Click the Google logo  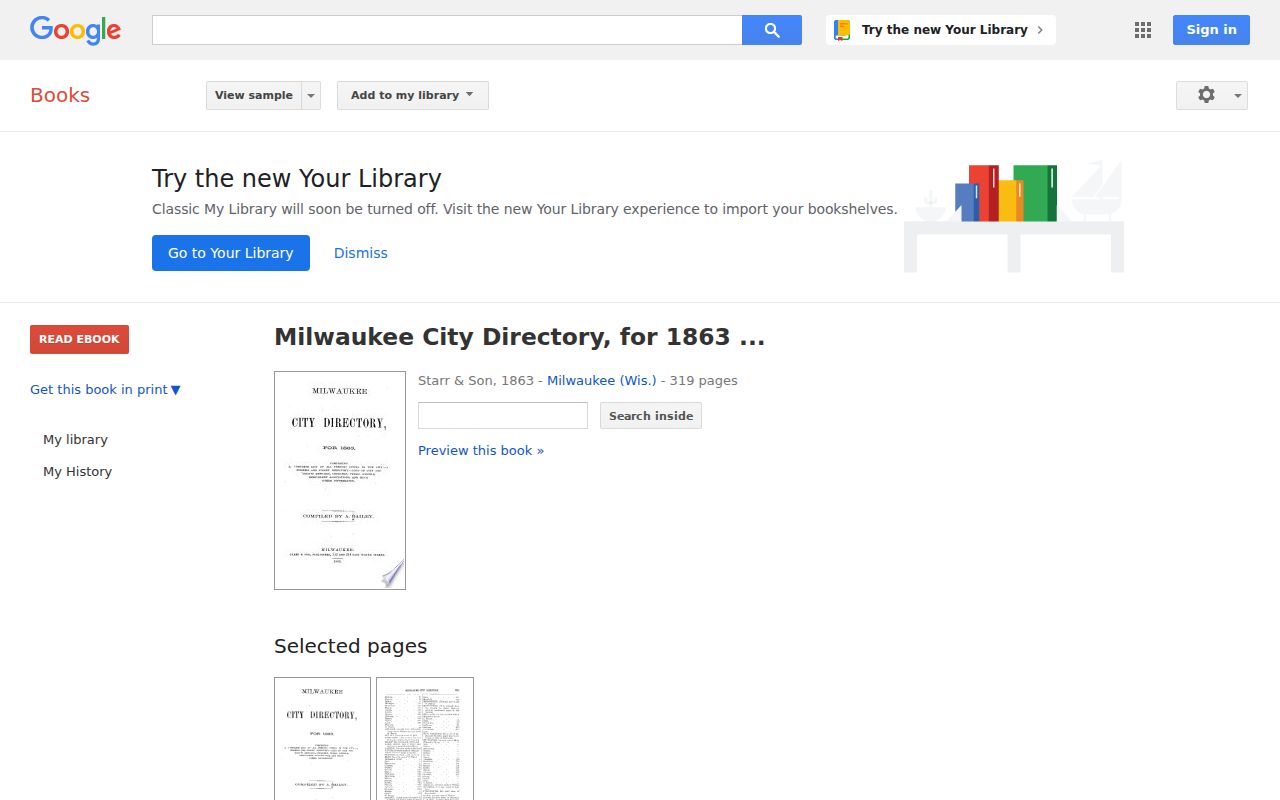pos(75,30)
